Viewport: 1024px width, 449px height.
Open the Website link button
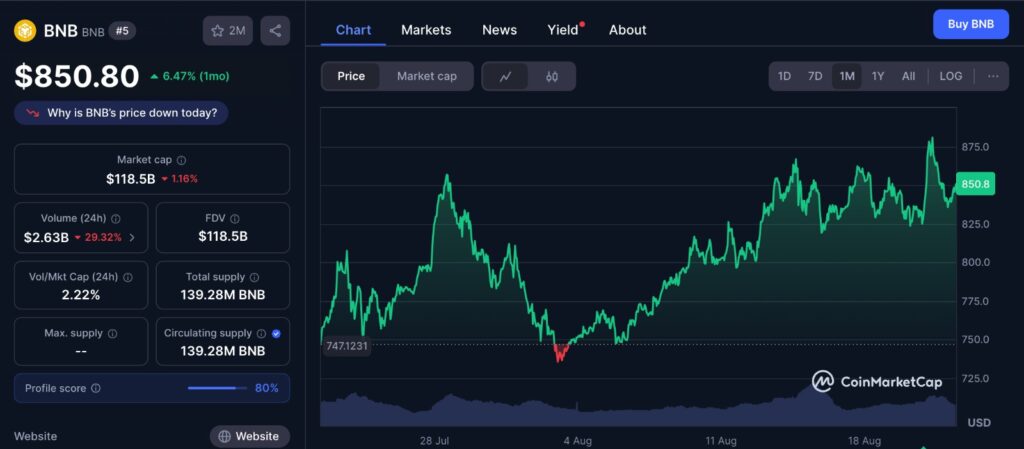coord(249,437)
